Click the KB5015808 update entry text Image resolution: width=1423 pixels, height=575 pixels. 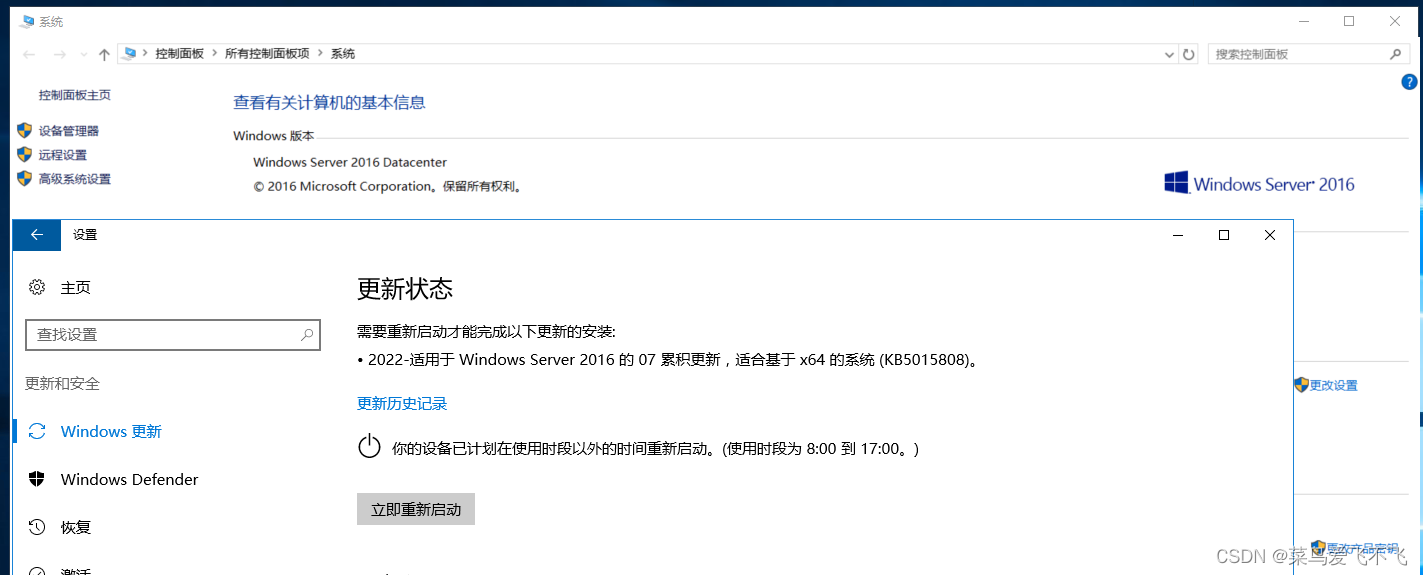(667, 360)
